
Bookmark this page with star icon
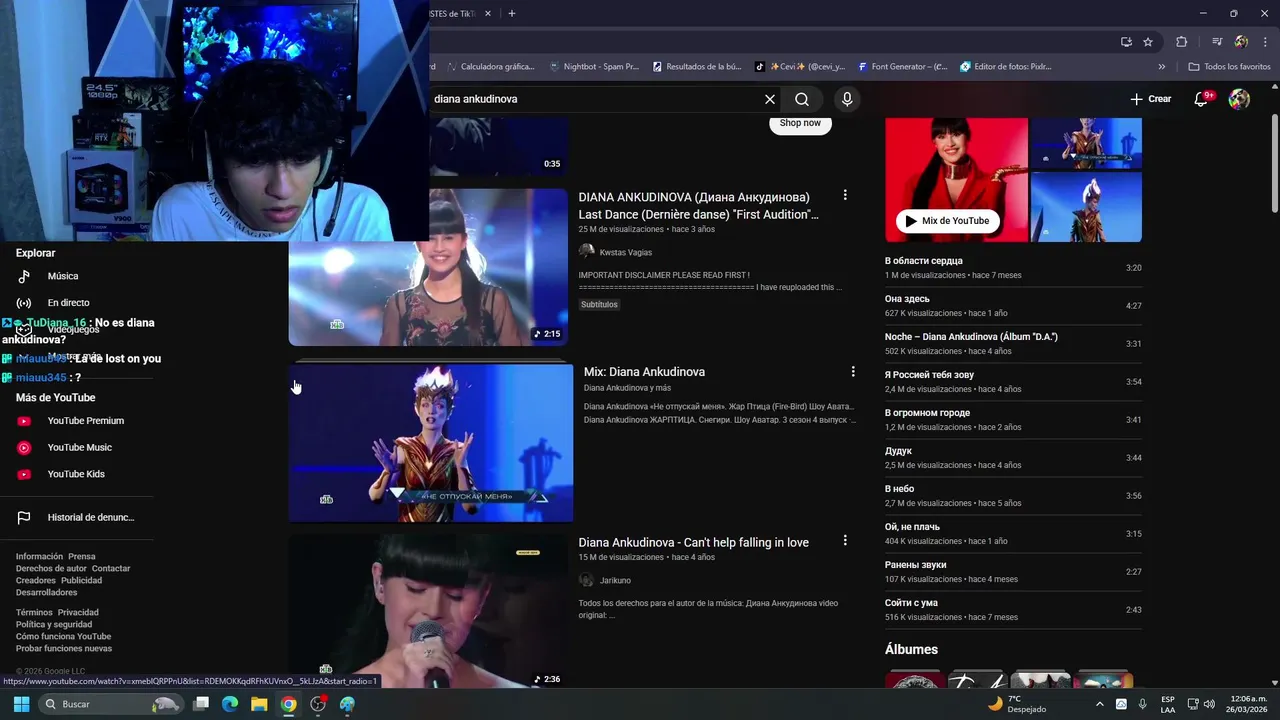click(x=1148, y=42)
